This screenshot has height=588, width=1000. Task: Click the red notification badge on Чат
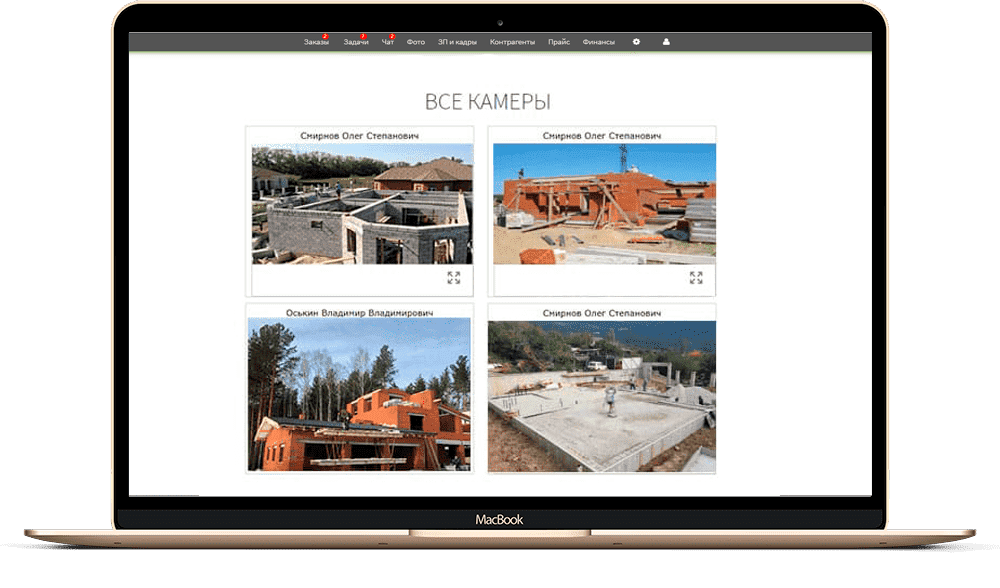tap(392, 37)
